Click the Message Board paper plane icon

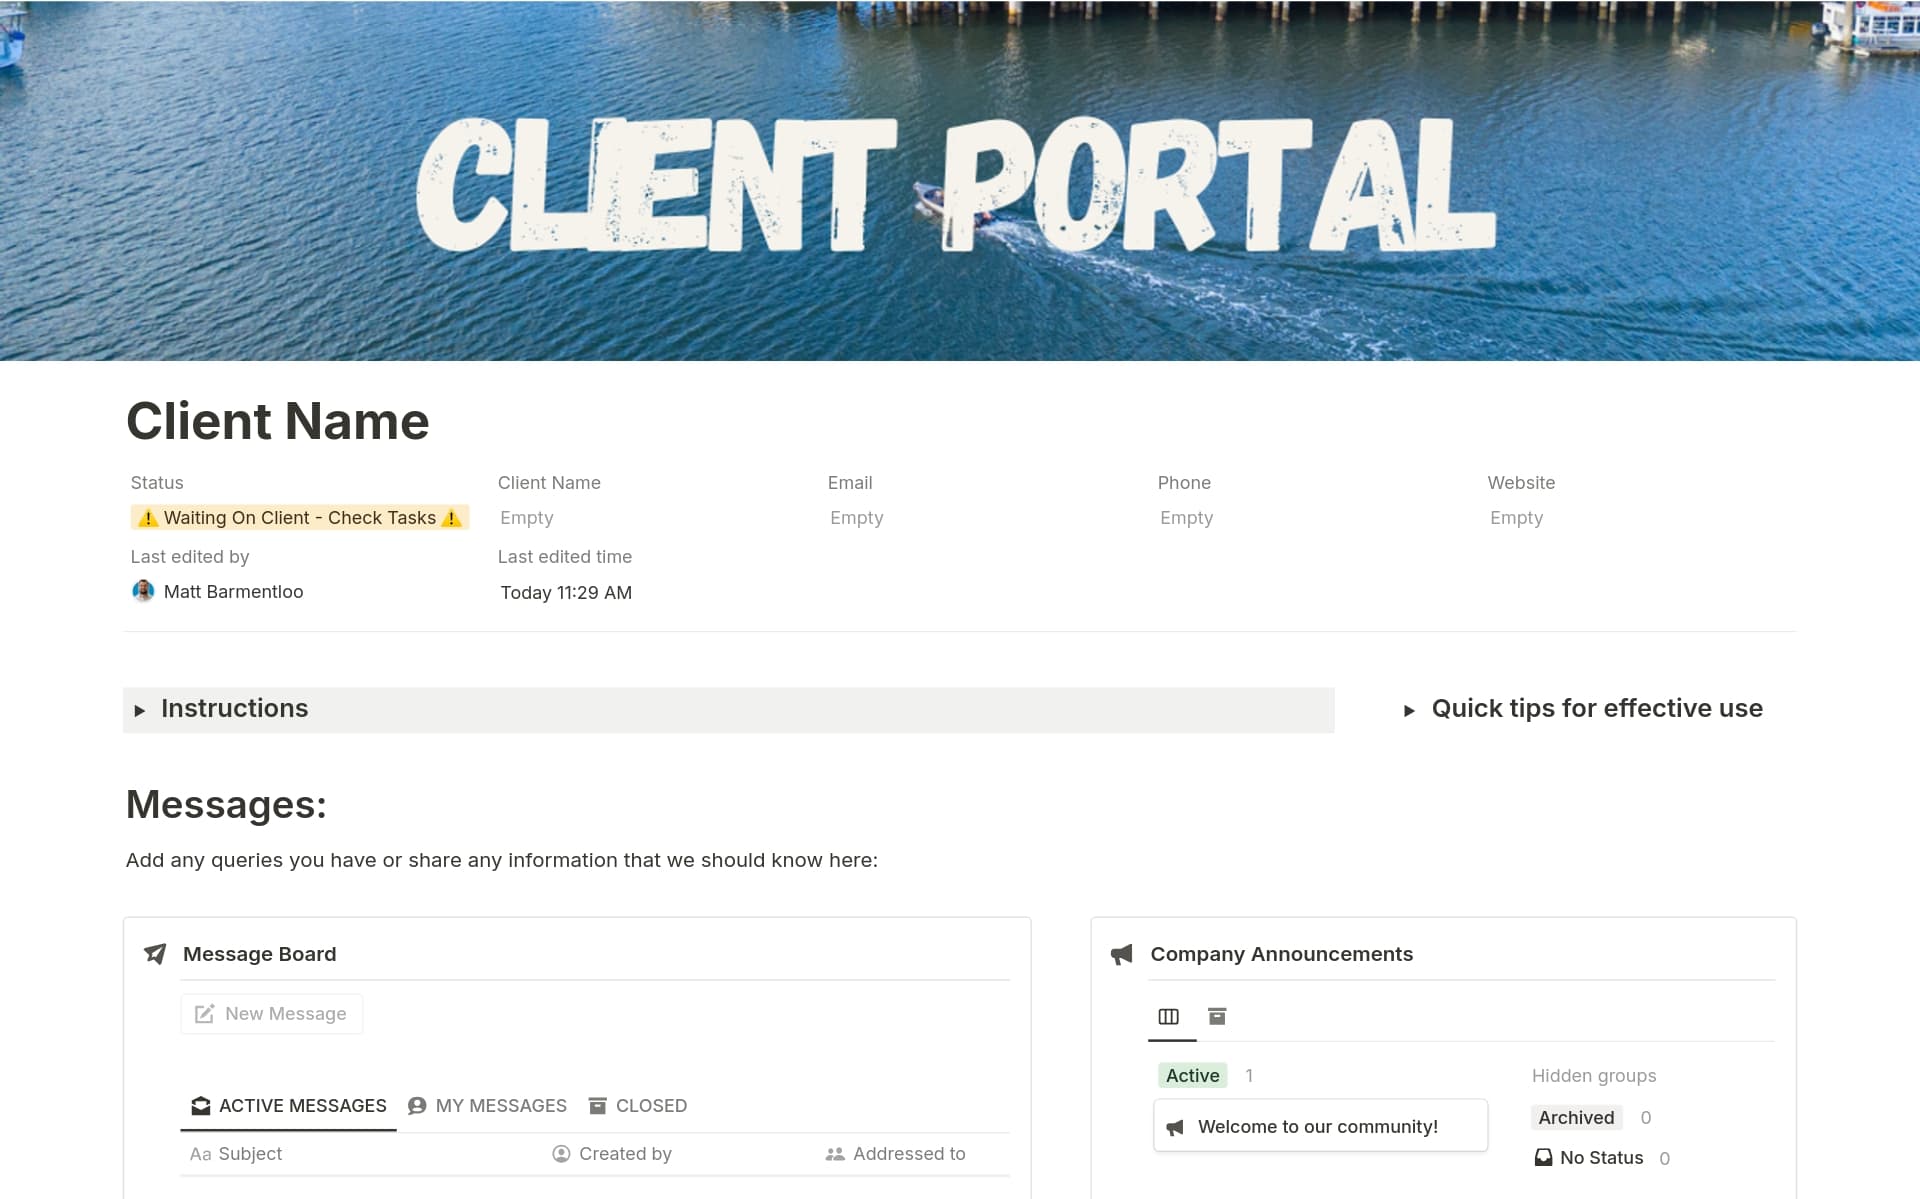tap(155, 954)
